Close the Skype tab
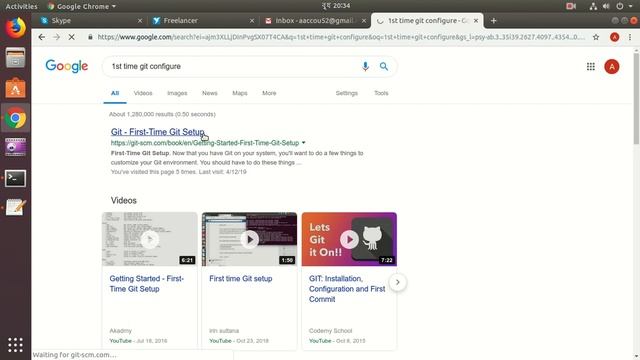This screenshot has height=360, width=640. tap(140, 20)
